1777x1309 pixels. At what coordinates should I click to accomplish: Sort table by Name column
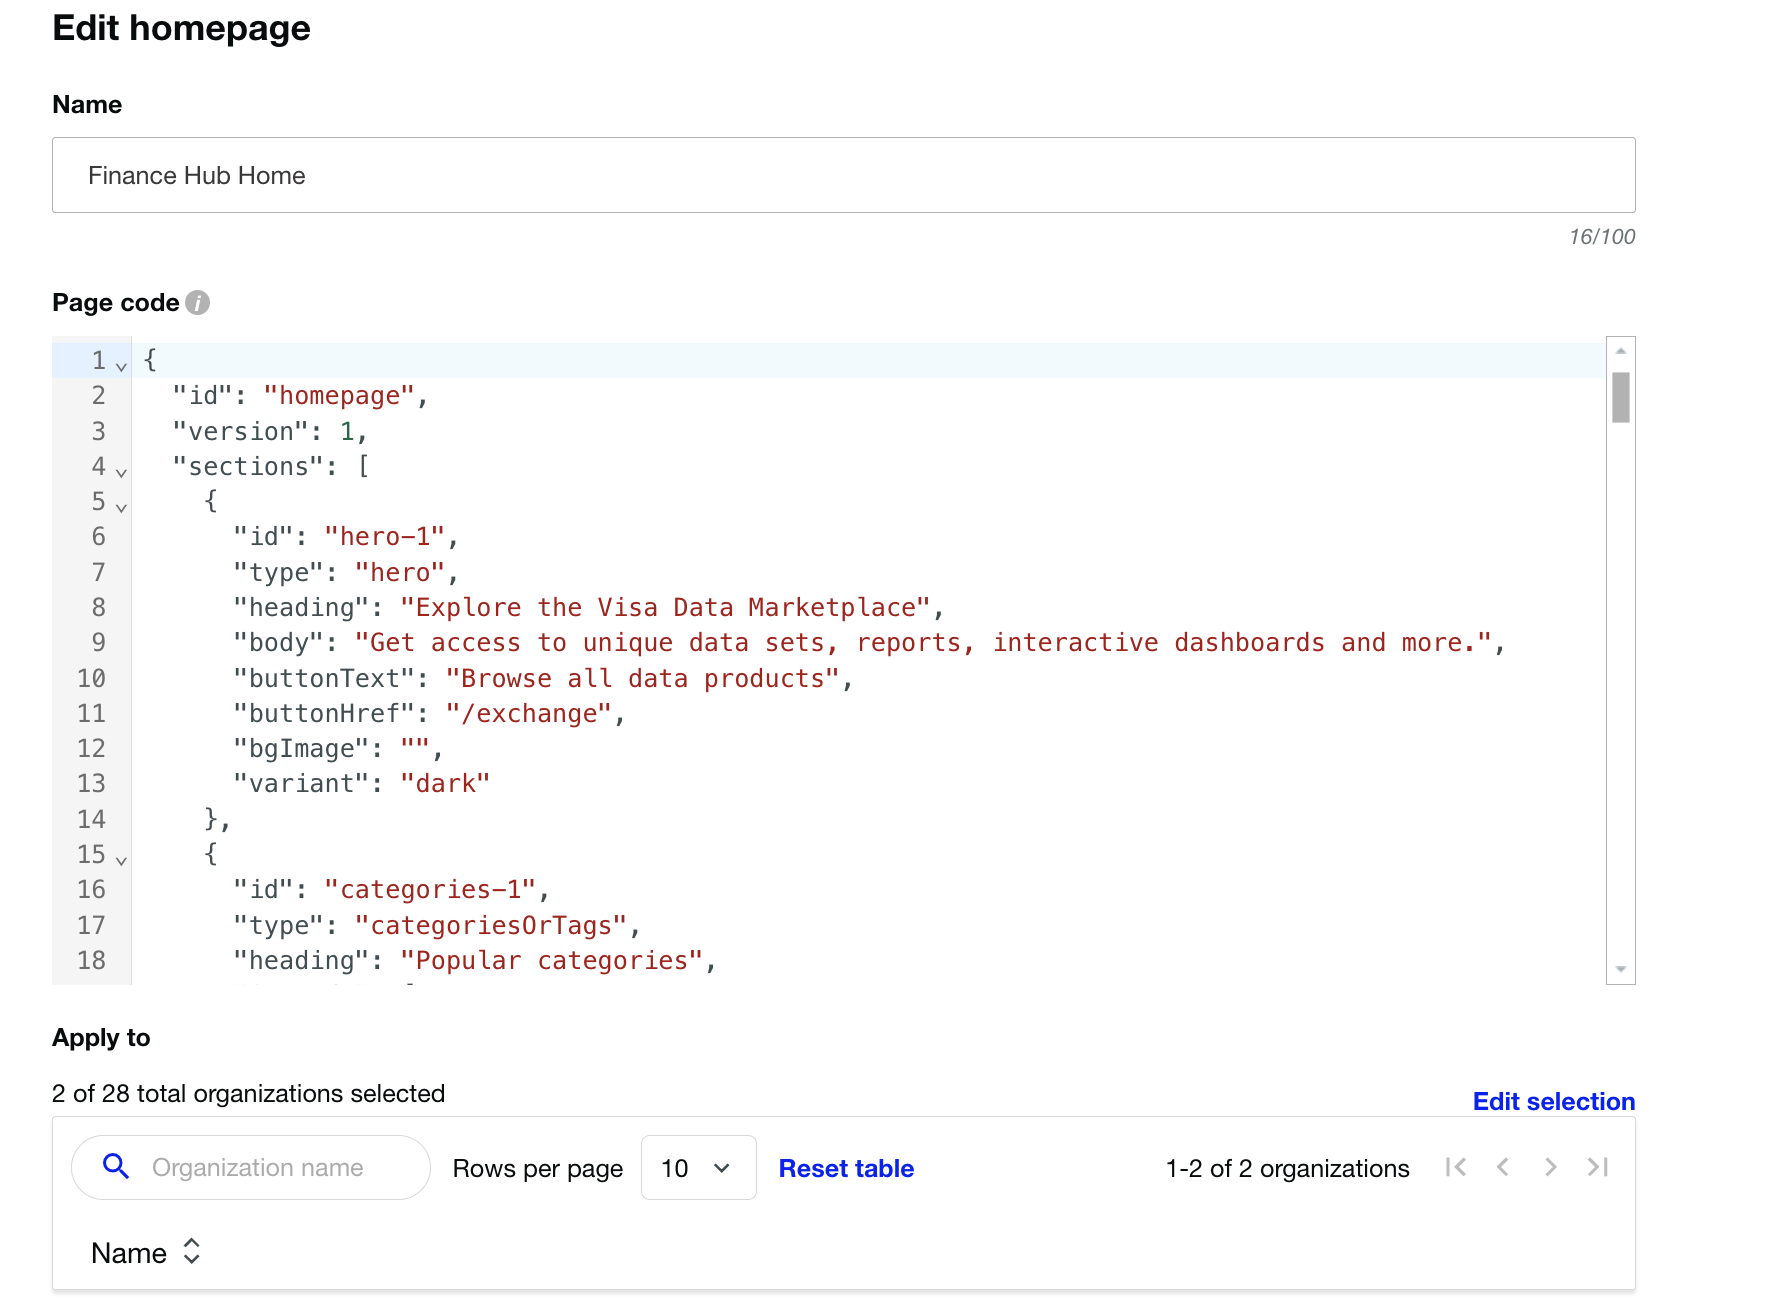[x=191, y=1252]
